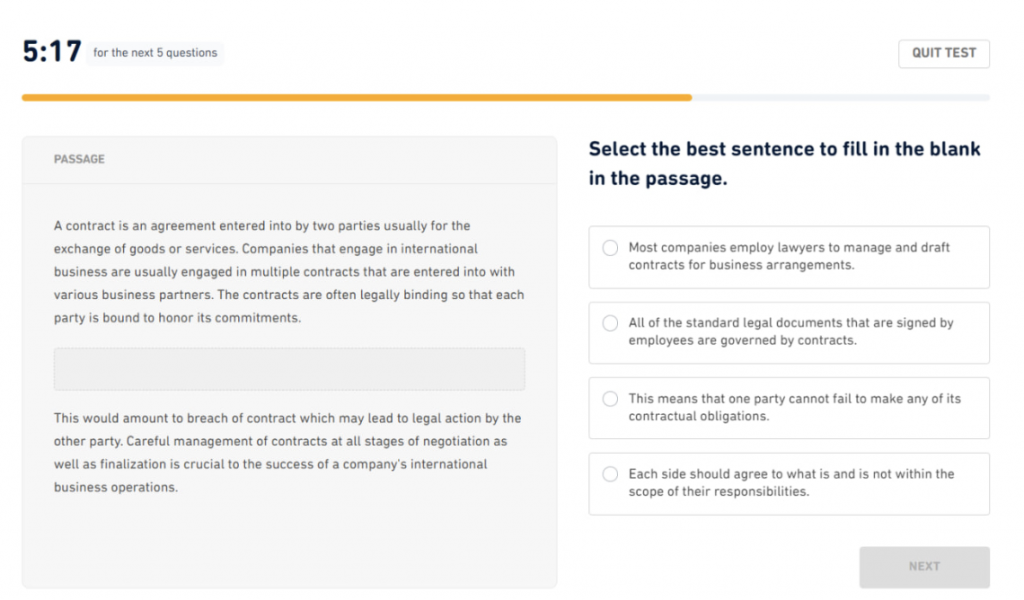1024x600 pixels.
Task: Select radio for 'Most companies employ lawyers'
Action: pos(610,248)
